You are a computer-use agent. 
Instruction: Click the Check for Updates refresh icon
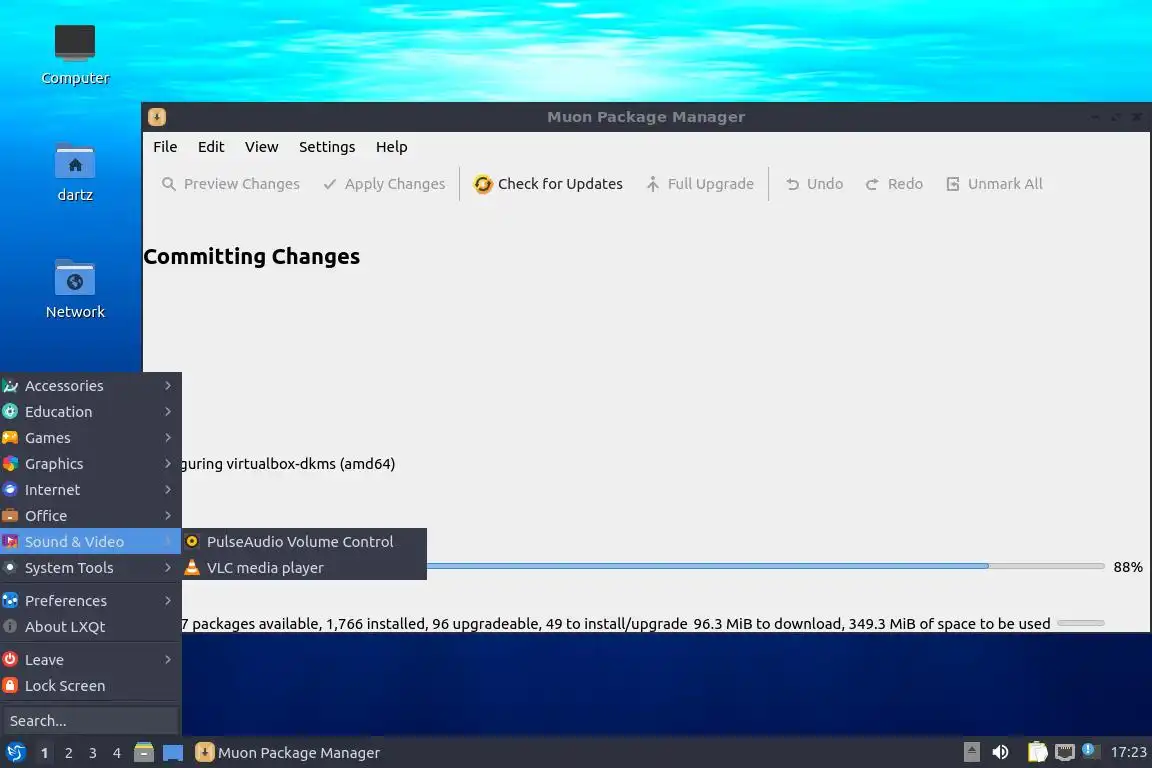483,184
